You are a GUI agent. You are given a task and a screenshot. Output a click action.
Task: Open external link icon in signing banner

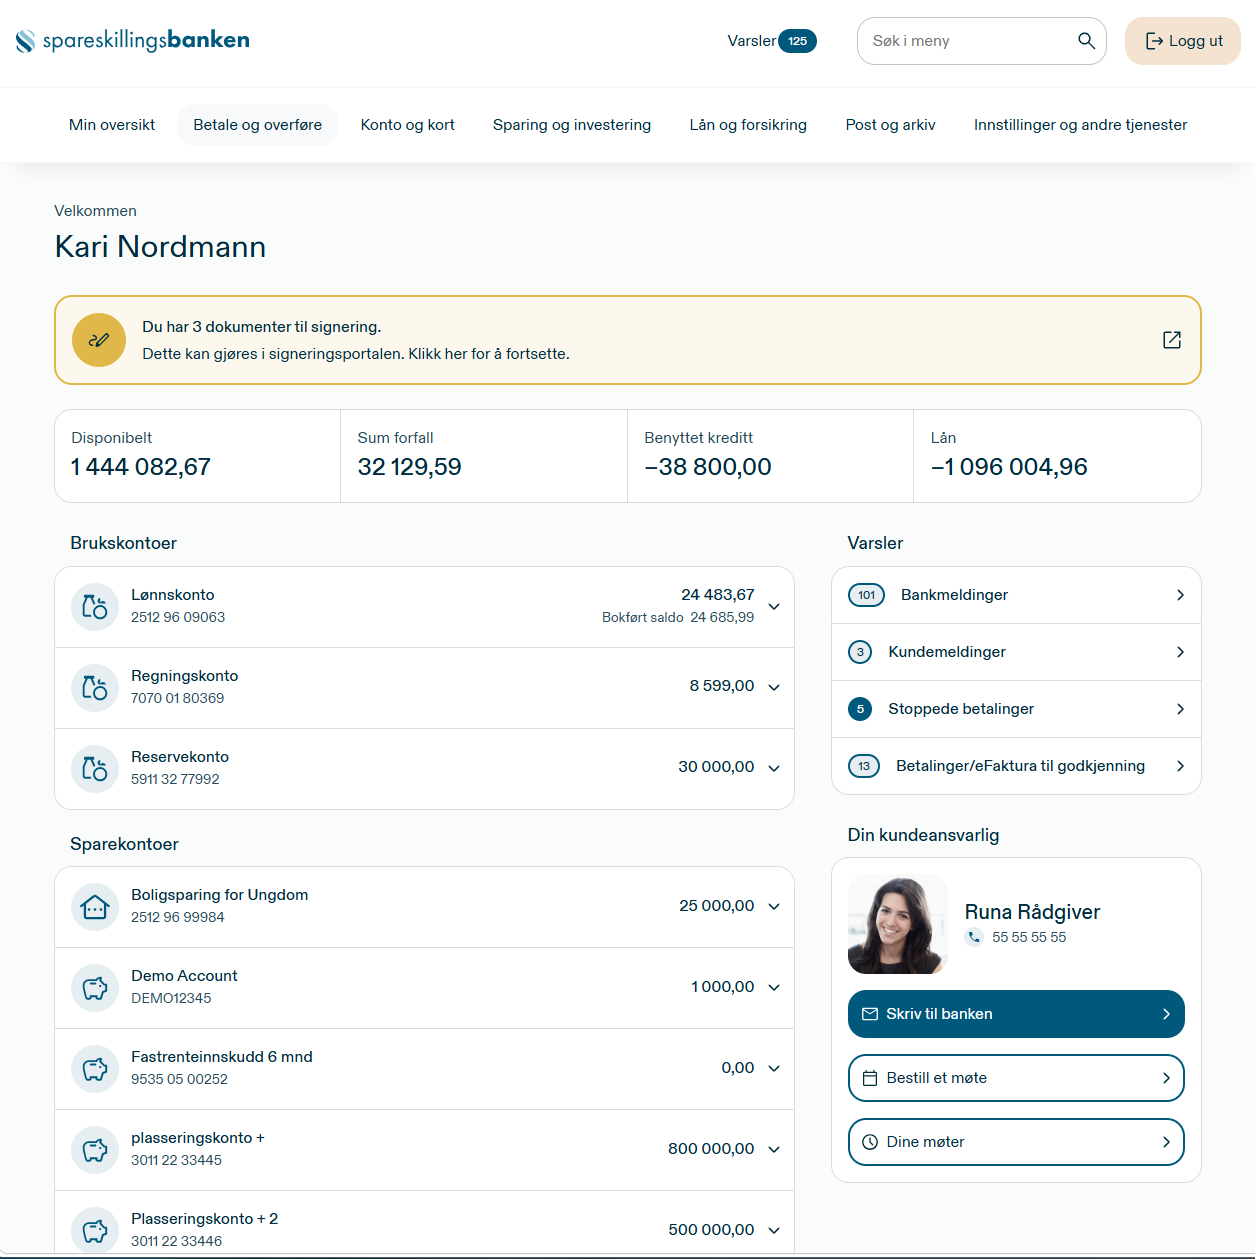(x=1172, y=340)
